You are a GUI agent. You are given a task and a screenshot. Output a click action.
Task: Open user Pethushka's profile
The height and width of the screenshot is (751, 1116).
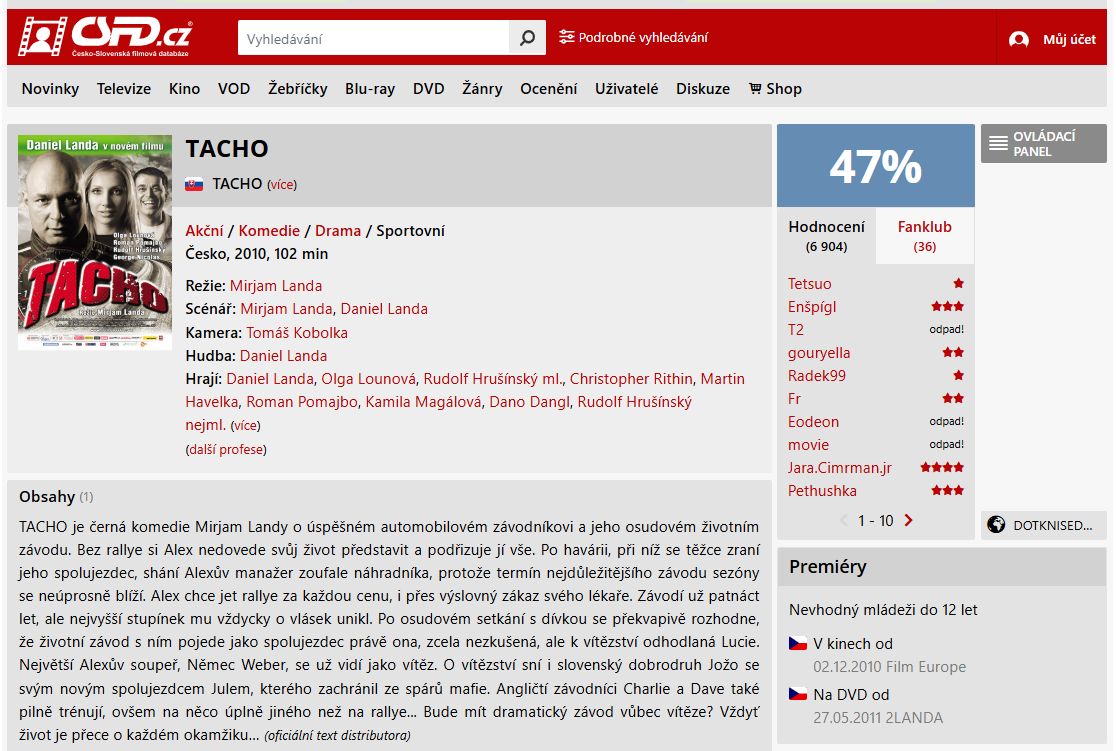click(822, 490)
